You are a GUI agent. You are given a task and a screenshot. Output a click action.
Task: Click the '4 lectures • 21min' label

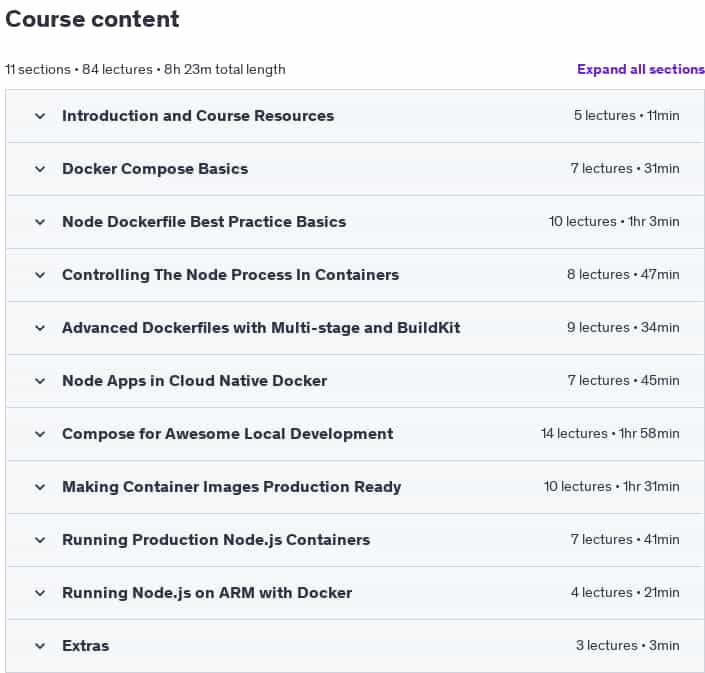click(x=625, y=593)
